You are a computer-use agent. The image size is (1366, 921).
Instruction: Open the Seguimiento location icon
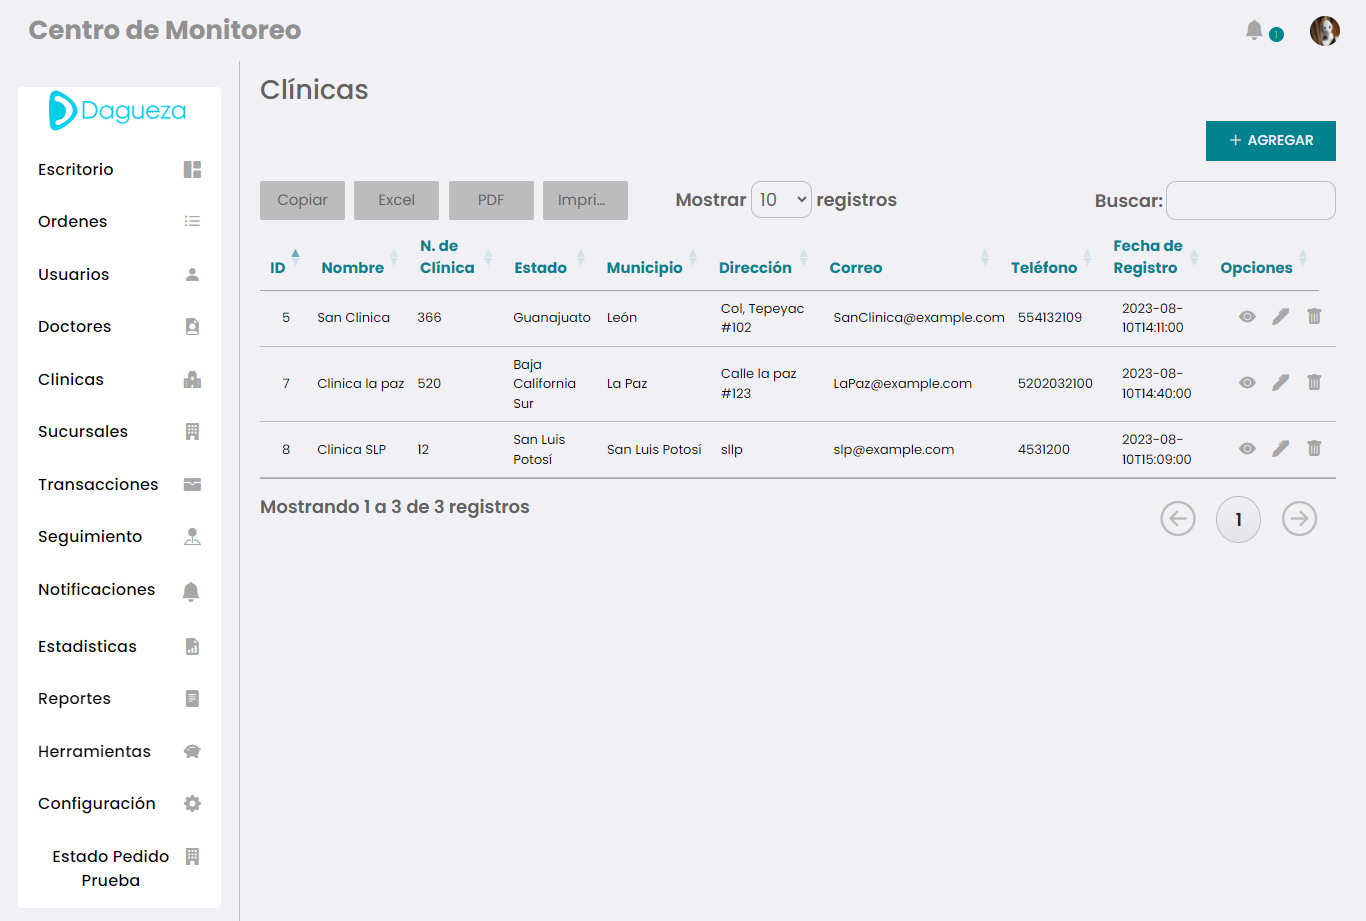(x=191, y=536)
